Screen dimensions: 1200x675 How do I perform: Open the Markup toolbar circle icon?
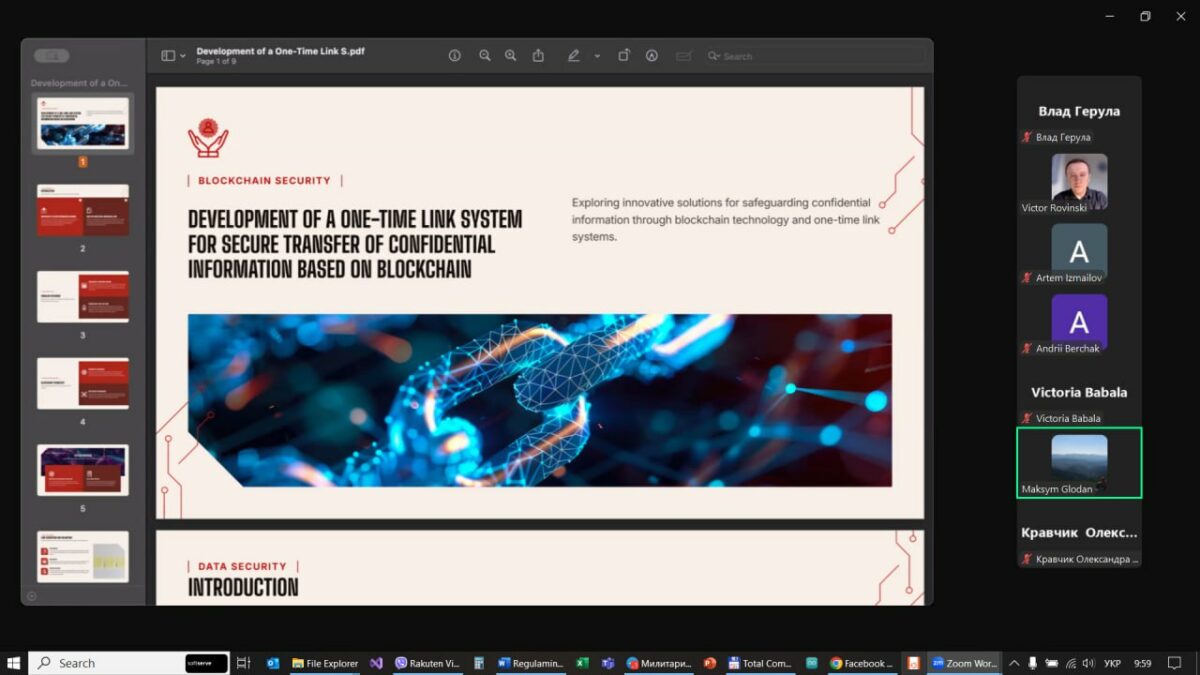click(652, 56)
